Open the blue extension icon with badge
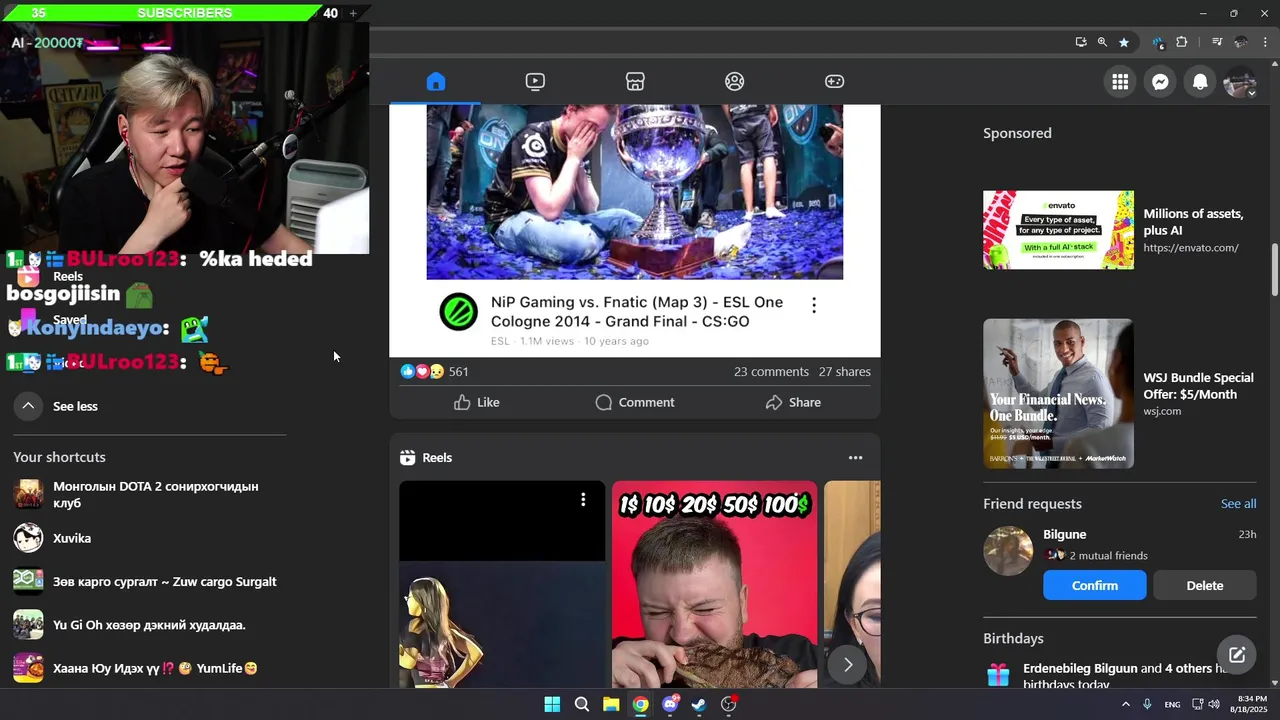Image resolution: width=1280 pixels, height=720 pixels. point(1158,42)
